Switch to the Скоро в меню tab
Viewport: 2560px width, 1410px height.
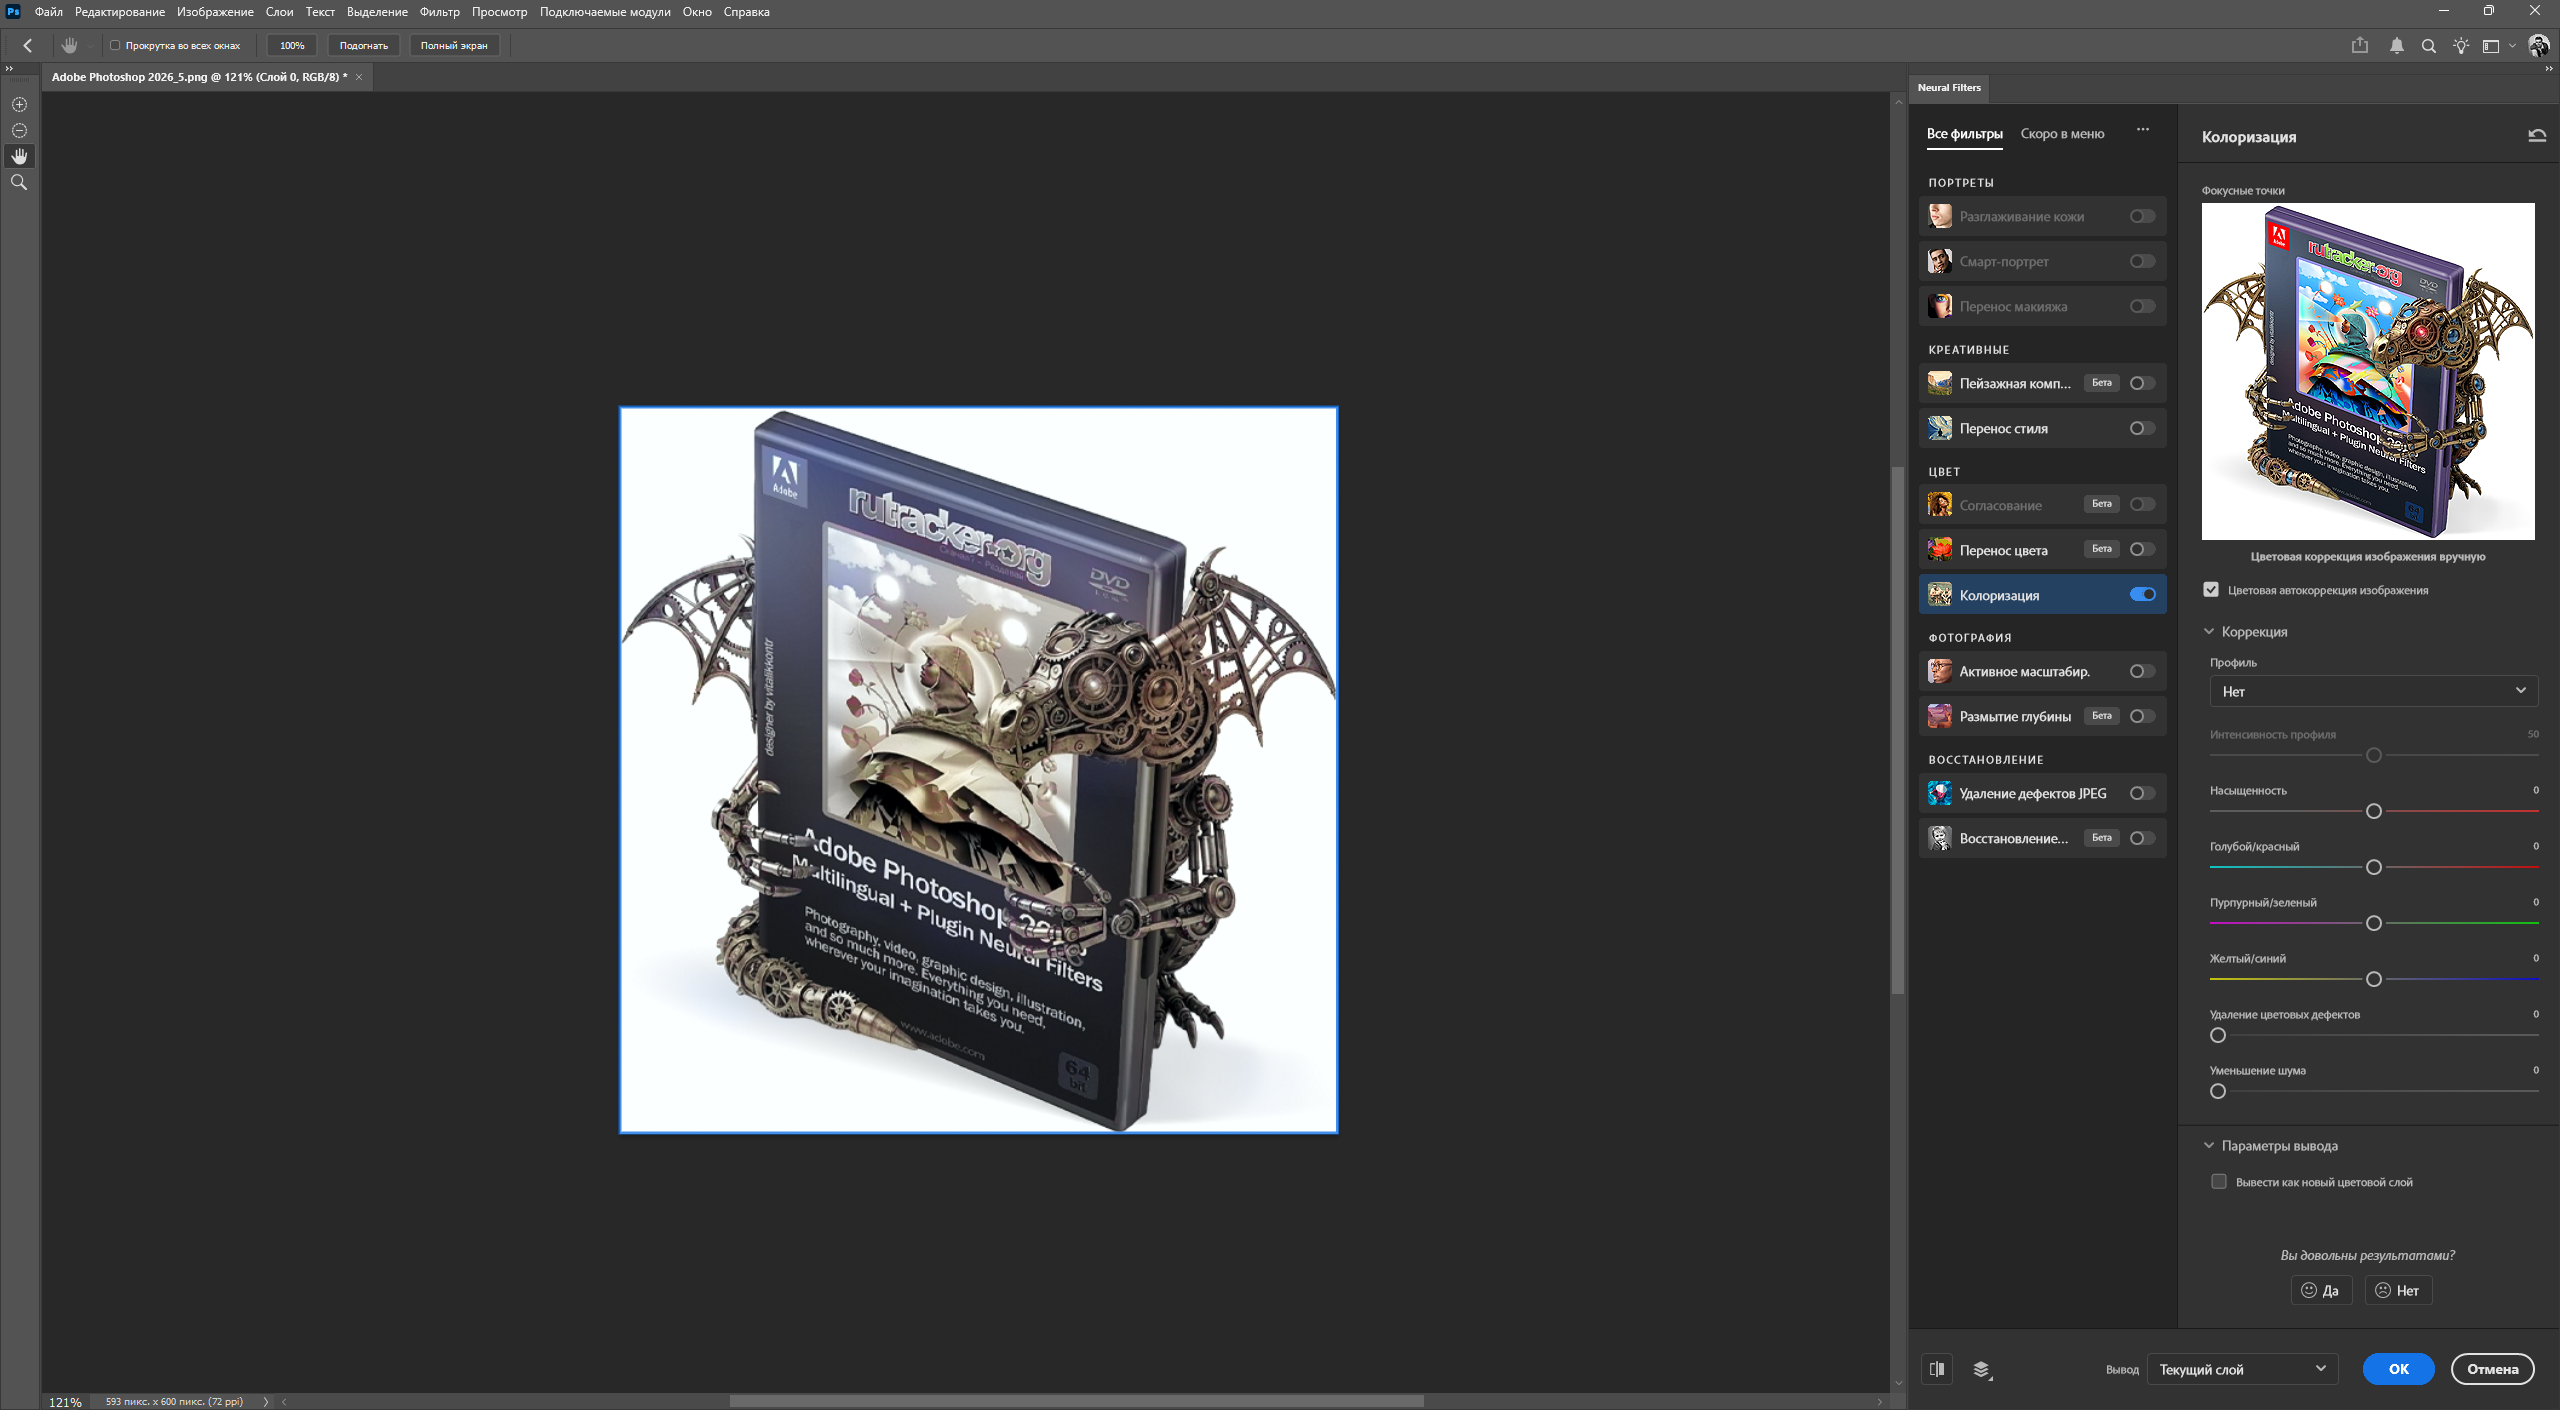(2062, 134)
